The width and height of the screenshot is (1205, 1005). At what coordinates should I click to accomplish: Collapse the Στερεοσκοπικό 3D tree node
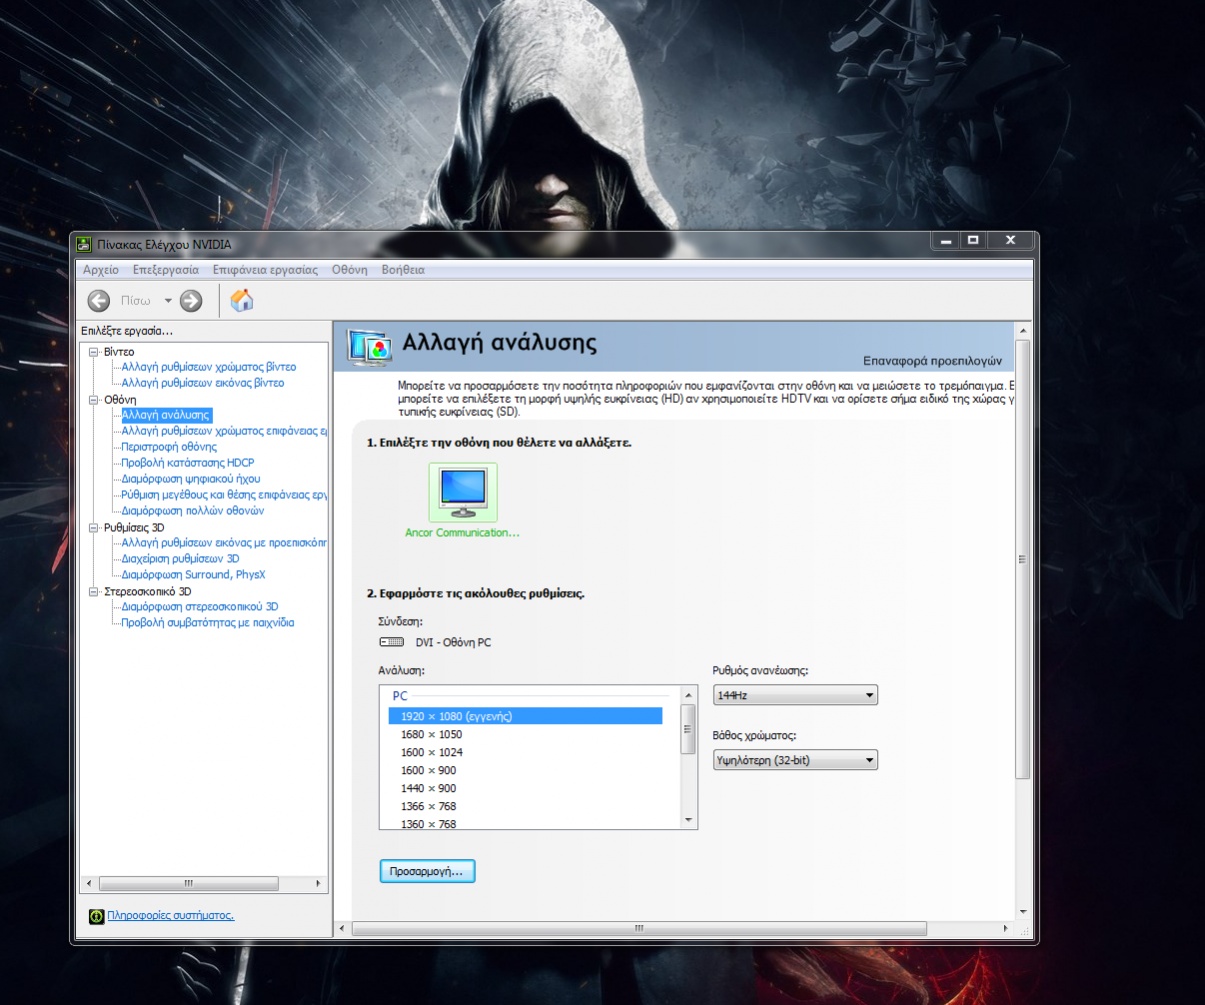tap(94, 591)
